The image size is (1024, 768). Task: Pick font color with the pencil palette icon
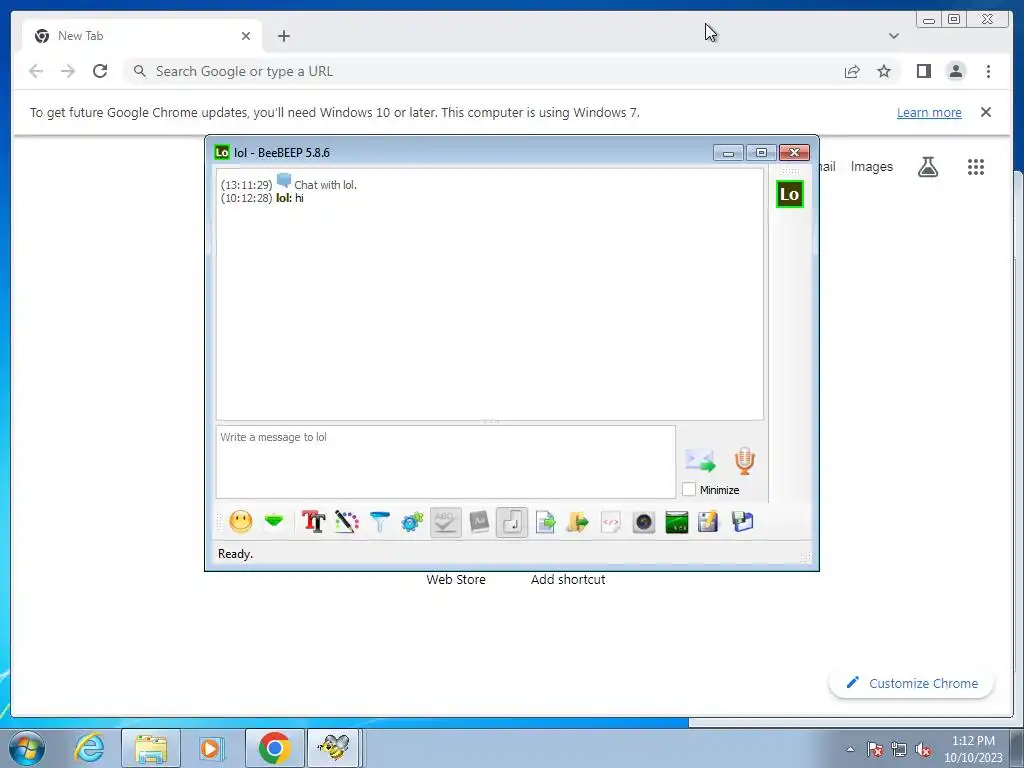[347, 522]
